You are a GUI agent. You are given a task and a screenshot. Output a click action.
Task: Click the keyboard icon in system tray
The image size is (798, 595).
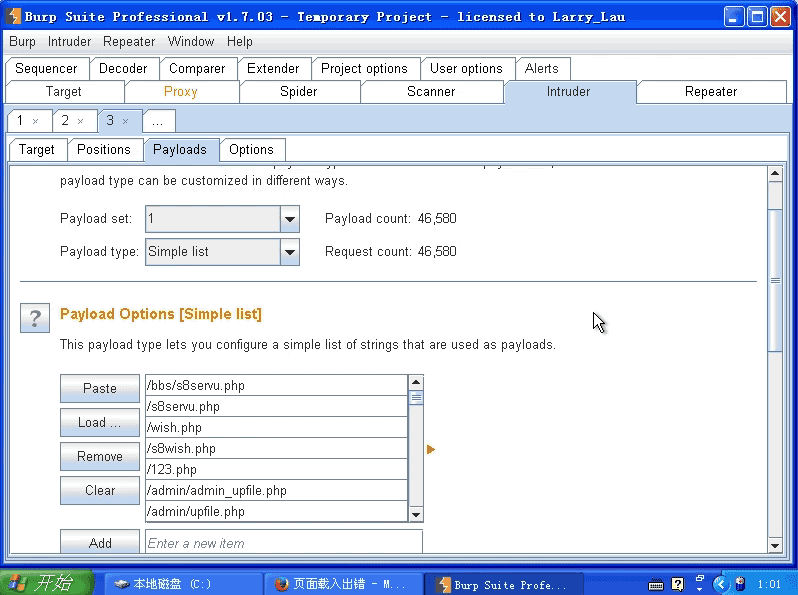click(656, 584)
